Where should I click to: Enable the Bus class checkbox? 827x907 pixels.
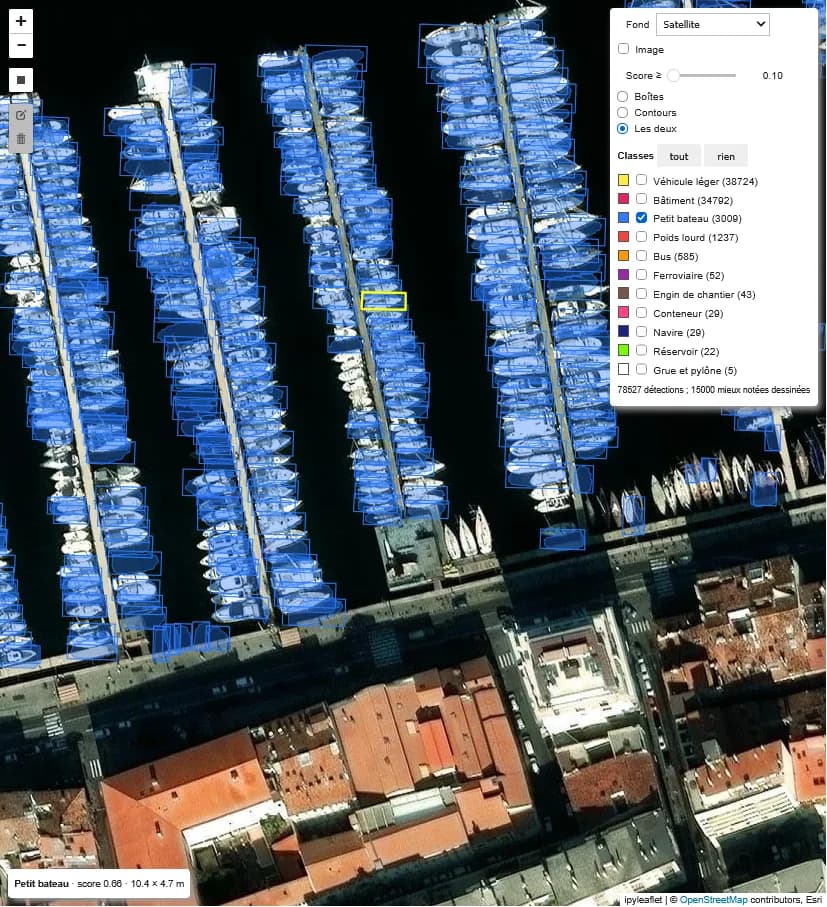[641, 256]
